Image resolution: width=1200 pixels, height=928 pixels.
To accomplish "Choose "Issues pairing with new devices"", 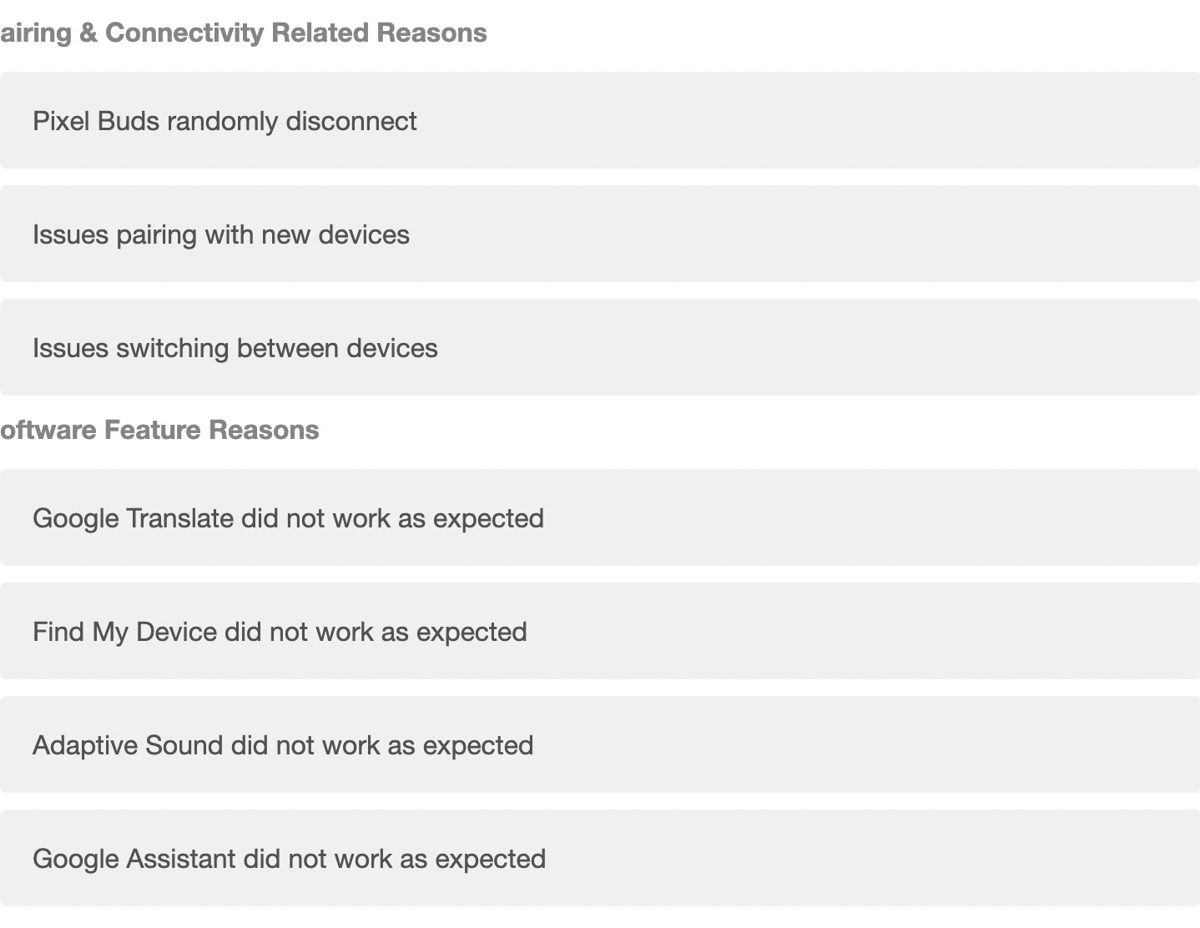I will click(x=221, y=235).
